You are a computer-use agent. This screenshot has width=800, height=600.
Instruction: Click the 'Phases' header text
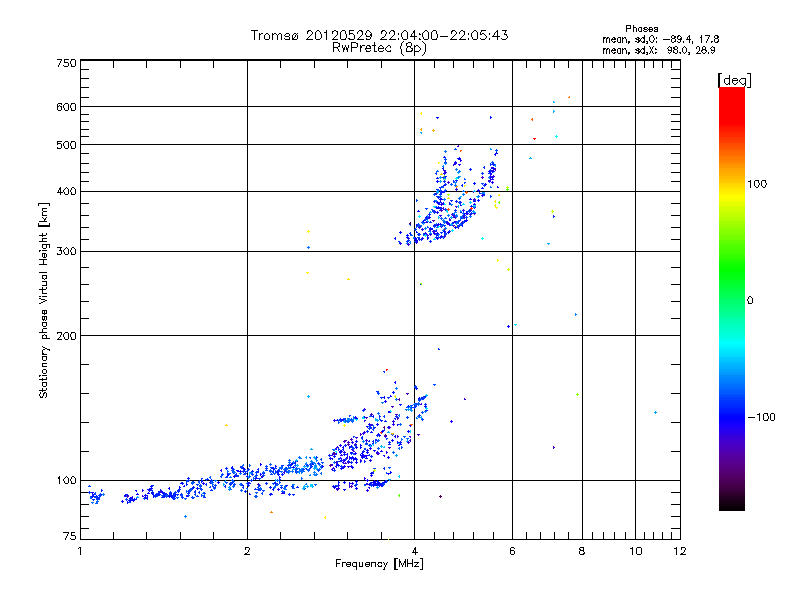coord(641,29)
